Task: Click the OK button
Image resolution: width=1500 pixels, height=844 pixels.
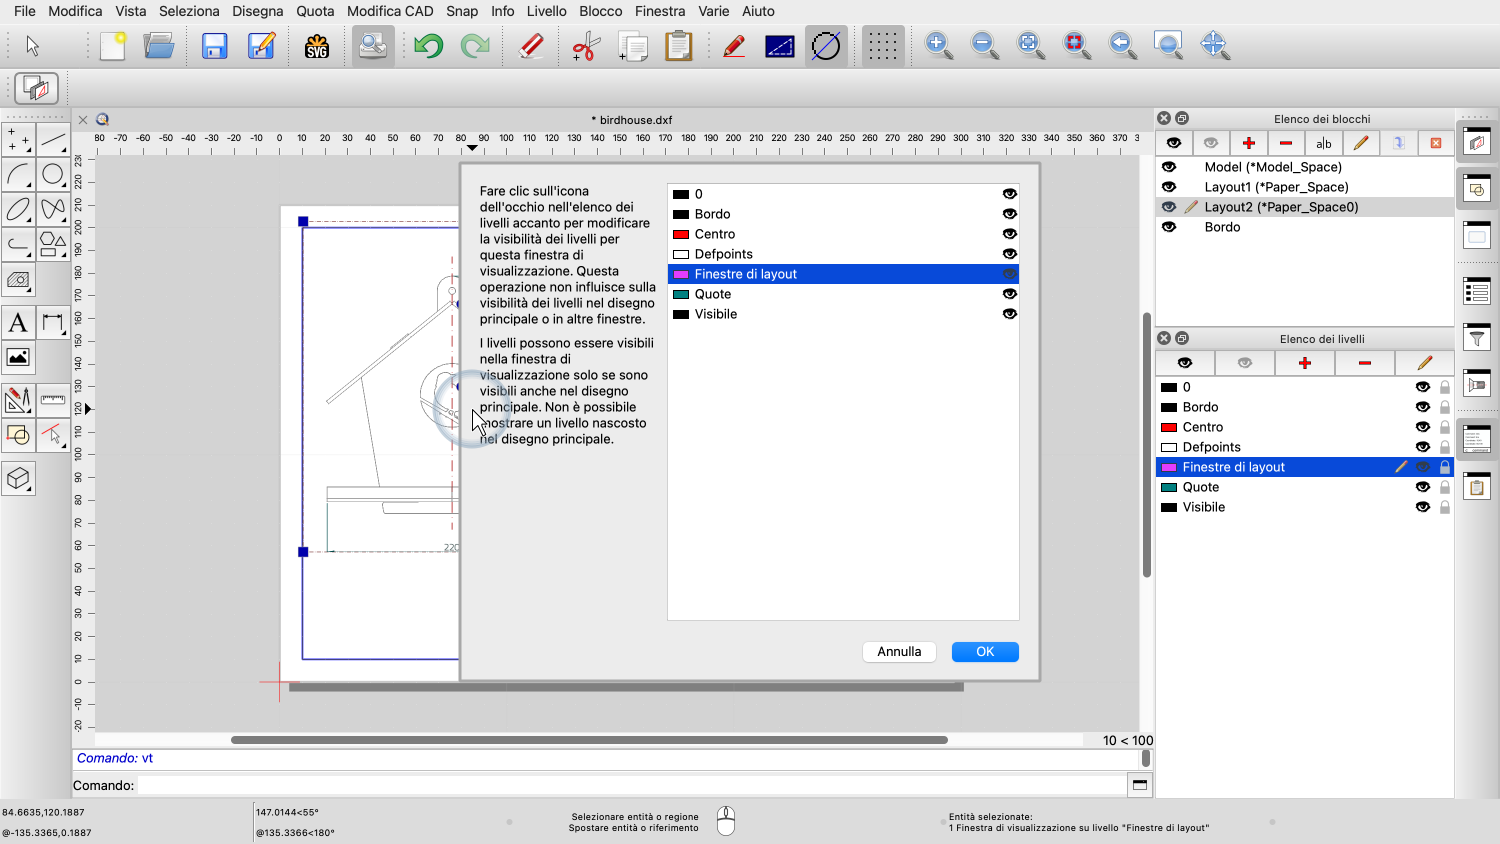Action: coord(985,652)
